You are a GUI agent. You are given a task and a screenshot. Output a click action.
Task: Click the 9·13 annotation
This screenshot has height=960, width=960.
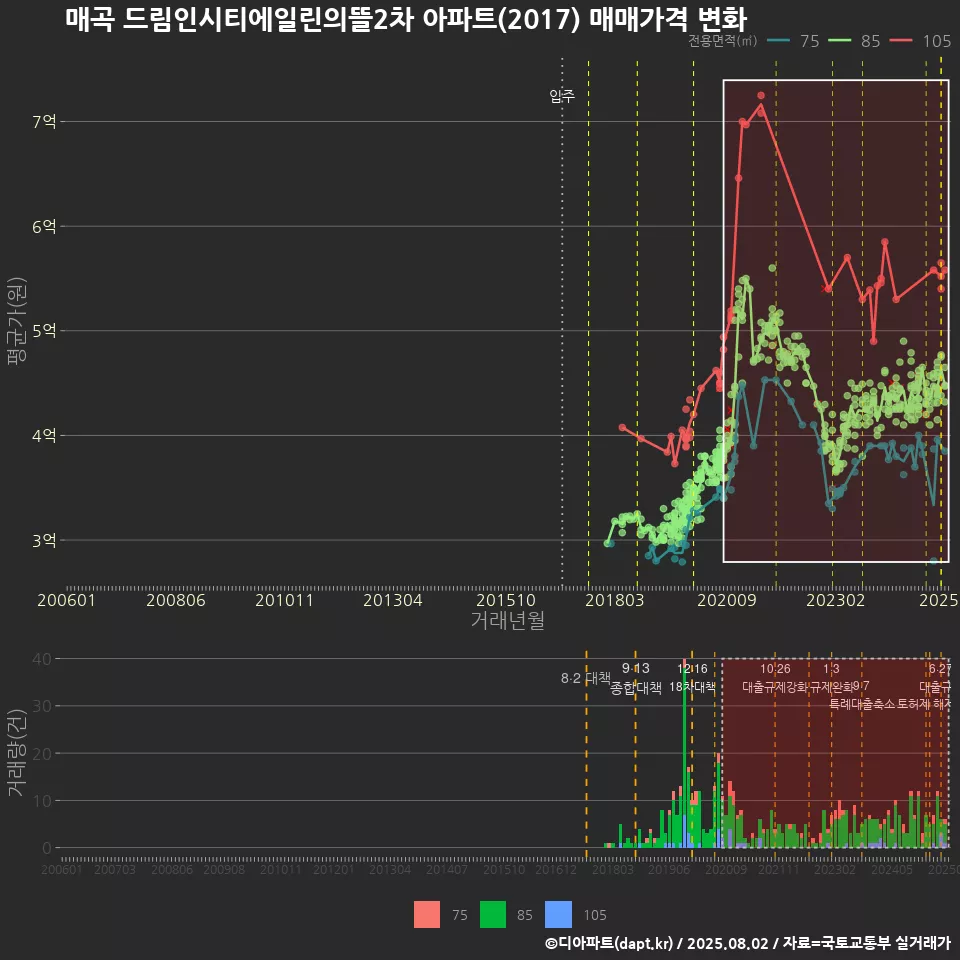tap(636, 669)
